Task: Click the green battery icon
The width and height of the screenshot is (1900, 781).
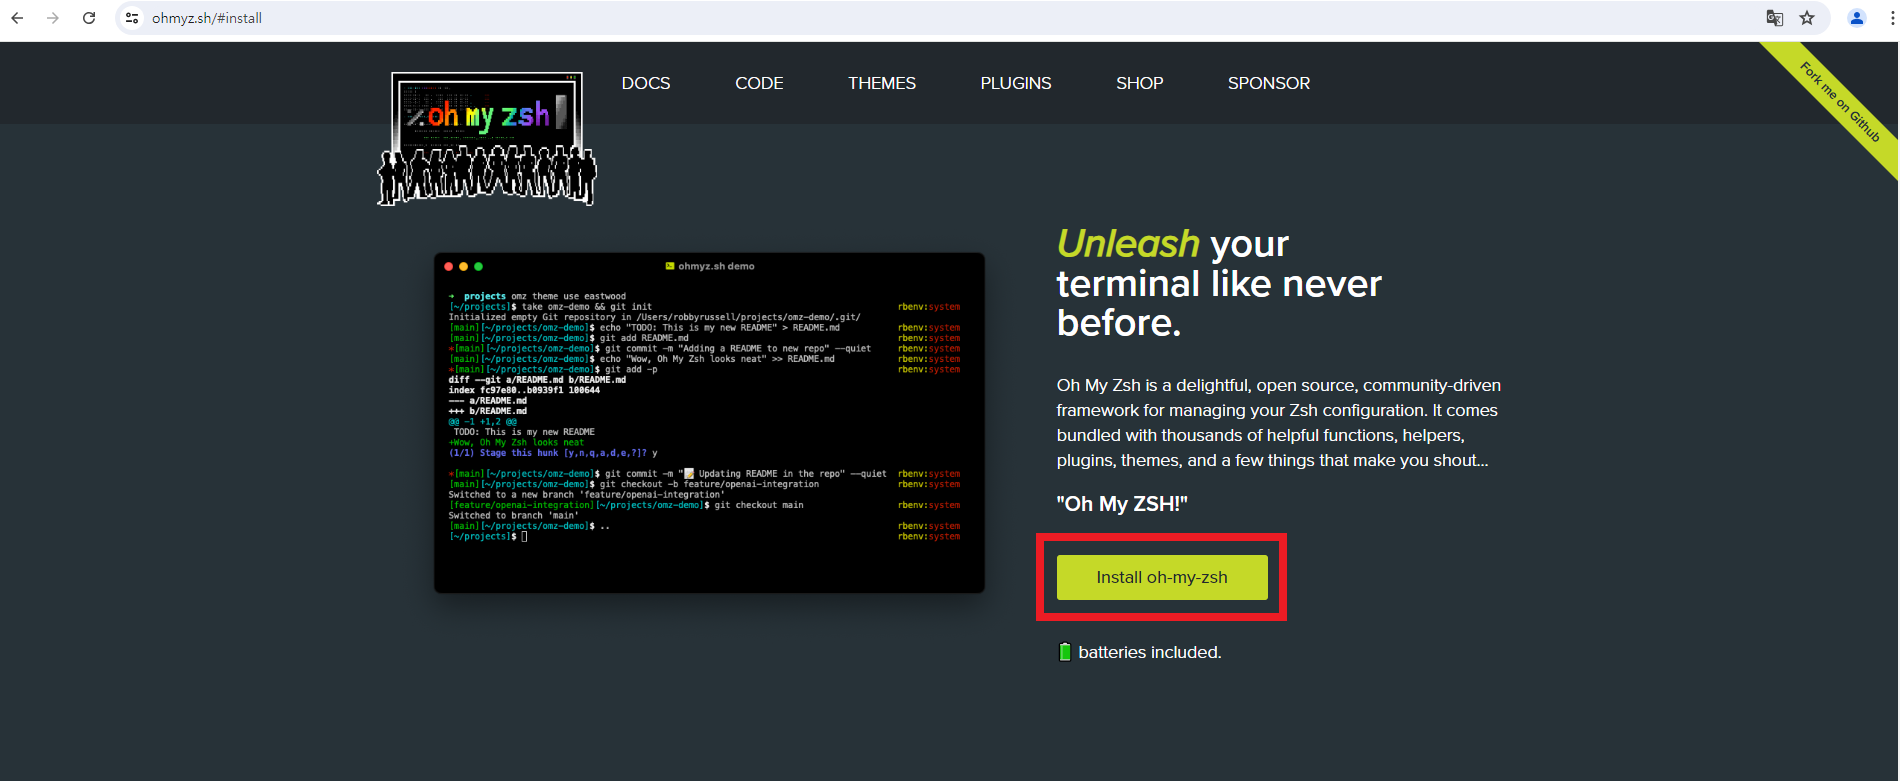Action: (1065, 652)
